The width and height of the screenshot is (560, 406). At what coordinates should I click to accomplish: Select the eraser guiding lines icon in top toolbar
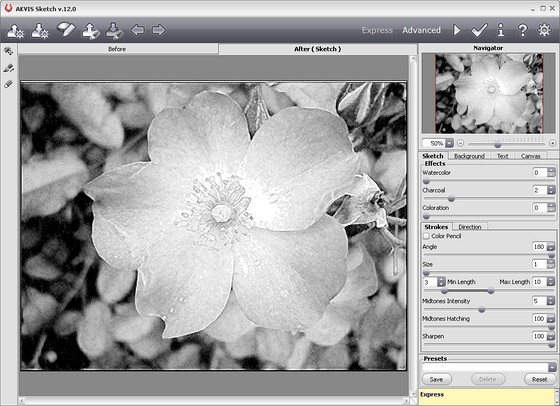pos(66,30)
